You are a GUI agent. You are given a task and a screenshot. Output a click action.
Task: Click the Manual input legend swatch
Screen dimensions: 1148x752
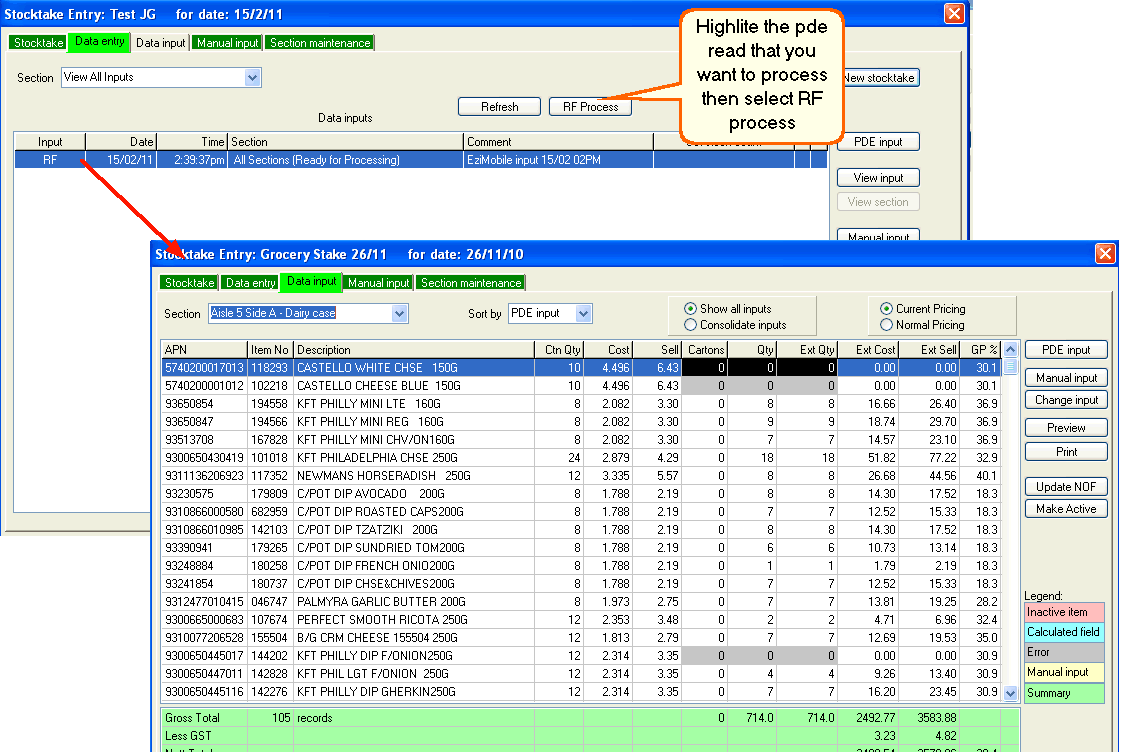tap(1065, 672)
